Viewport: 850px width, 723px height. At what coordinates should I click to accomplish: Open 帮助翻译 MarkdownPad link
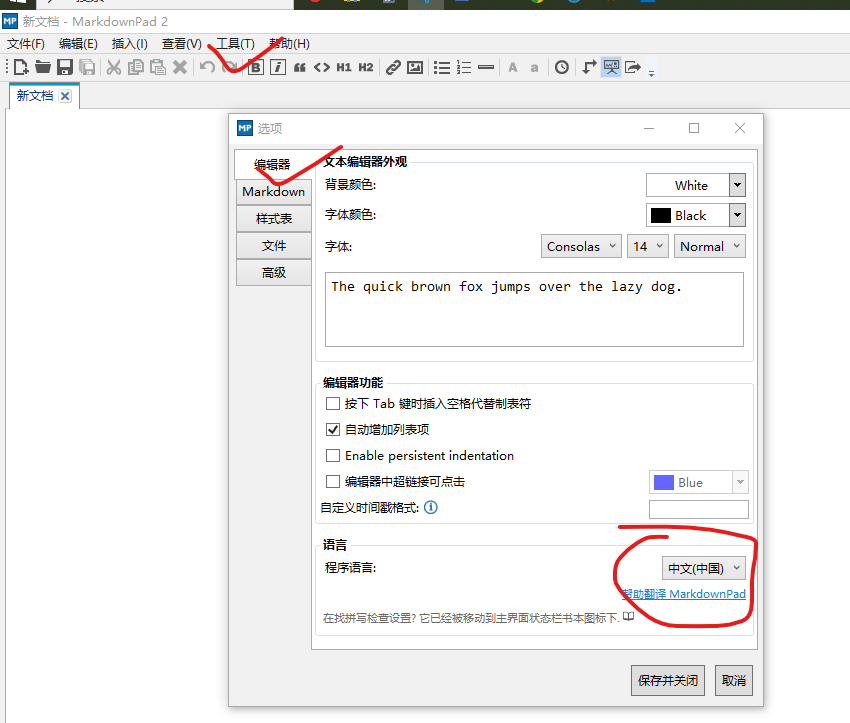pyautogui.click(x=684, y=594)
